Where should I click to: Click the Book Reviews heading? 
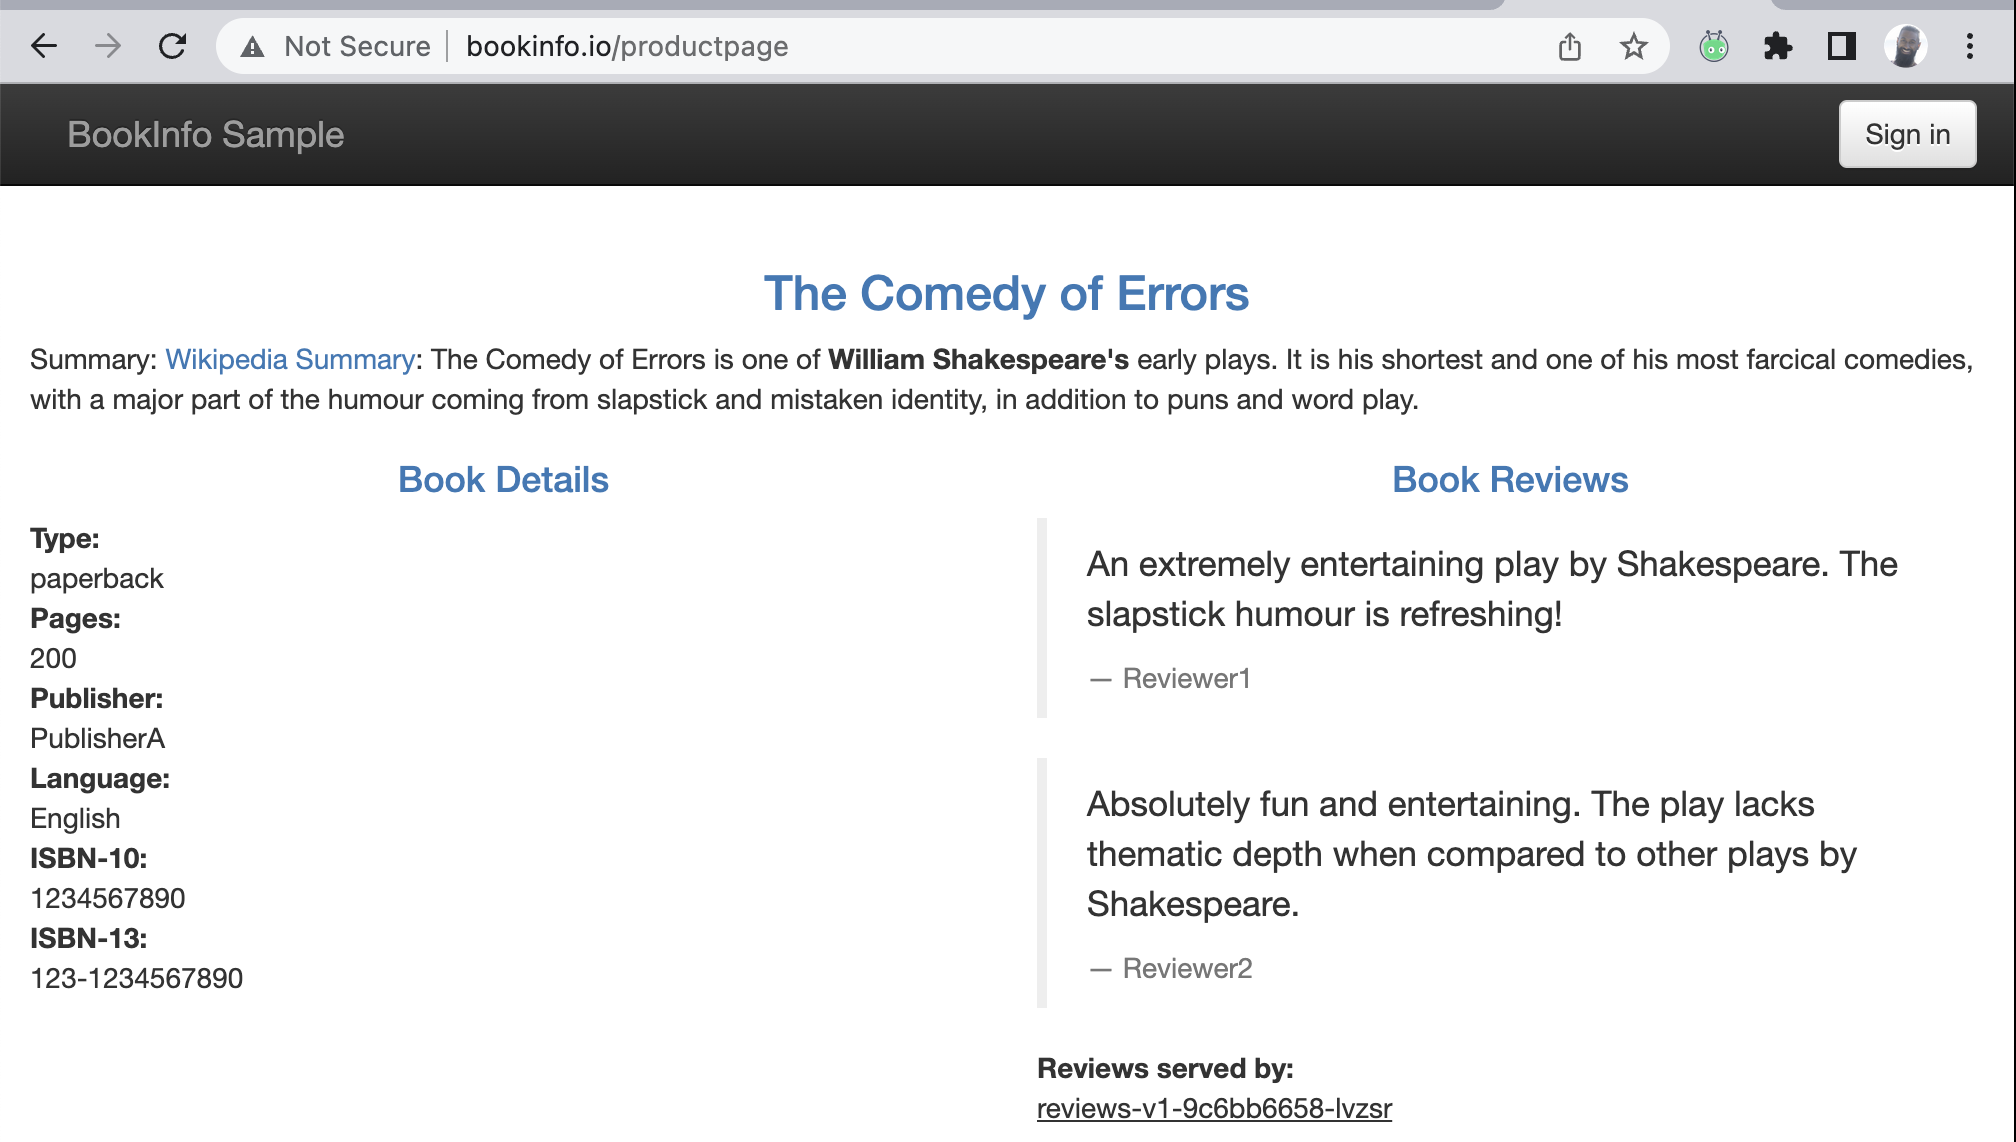point(1510,480)
